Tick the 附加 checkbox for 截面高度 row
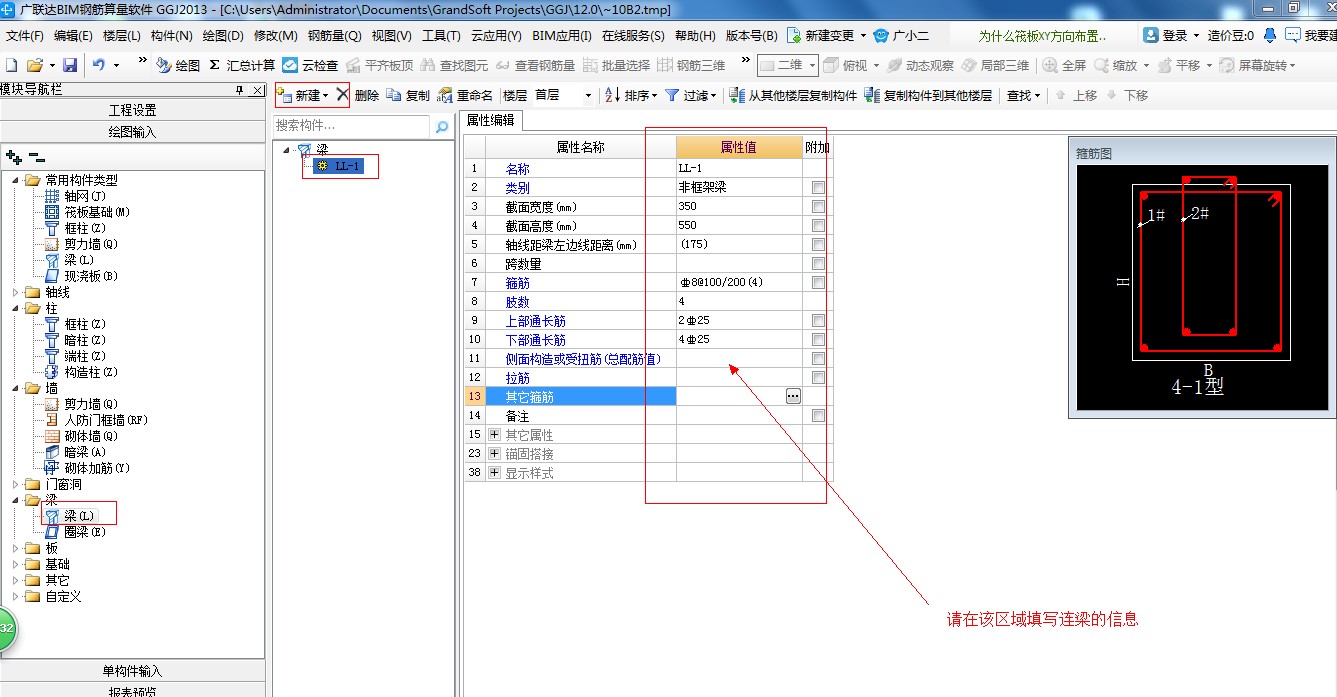Viewport: 1337px width, 697px height. coord(819,226)
